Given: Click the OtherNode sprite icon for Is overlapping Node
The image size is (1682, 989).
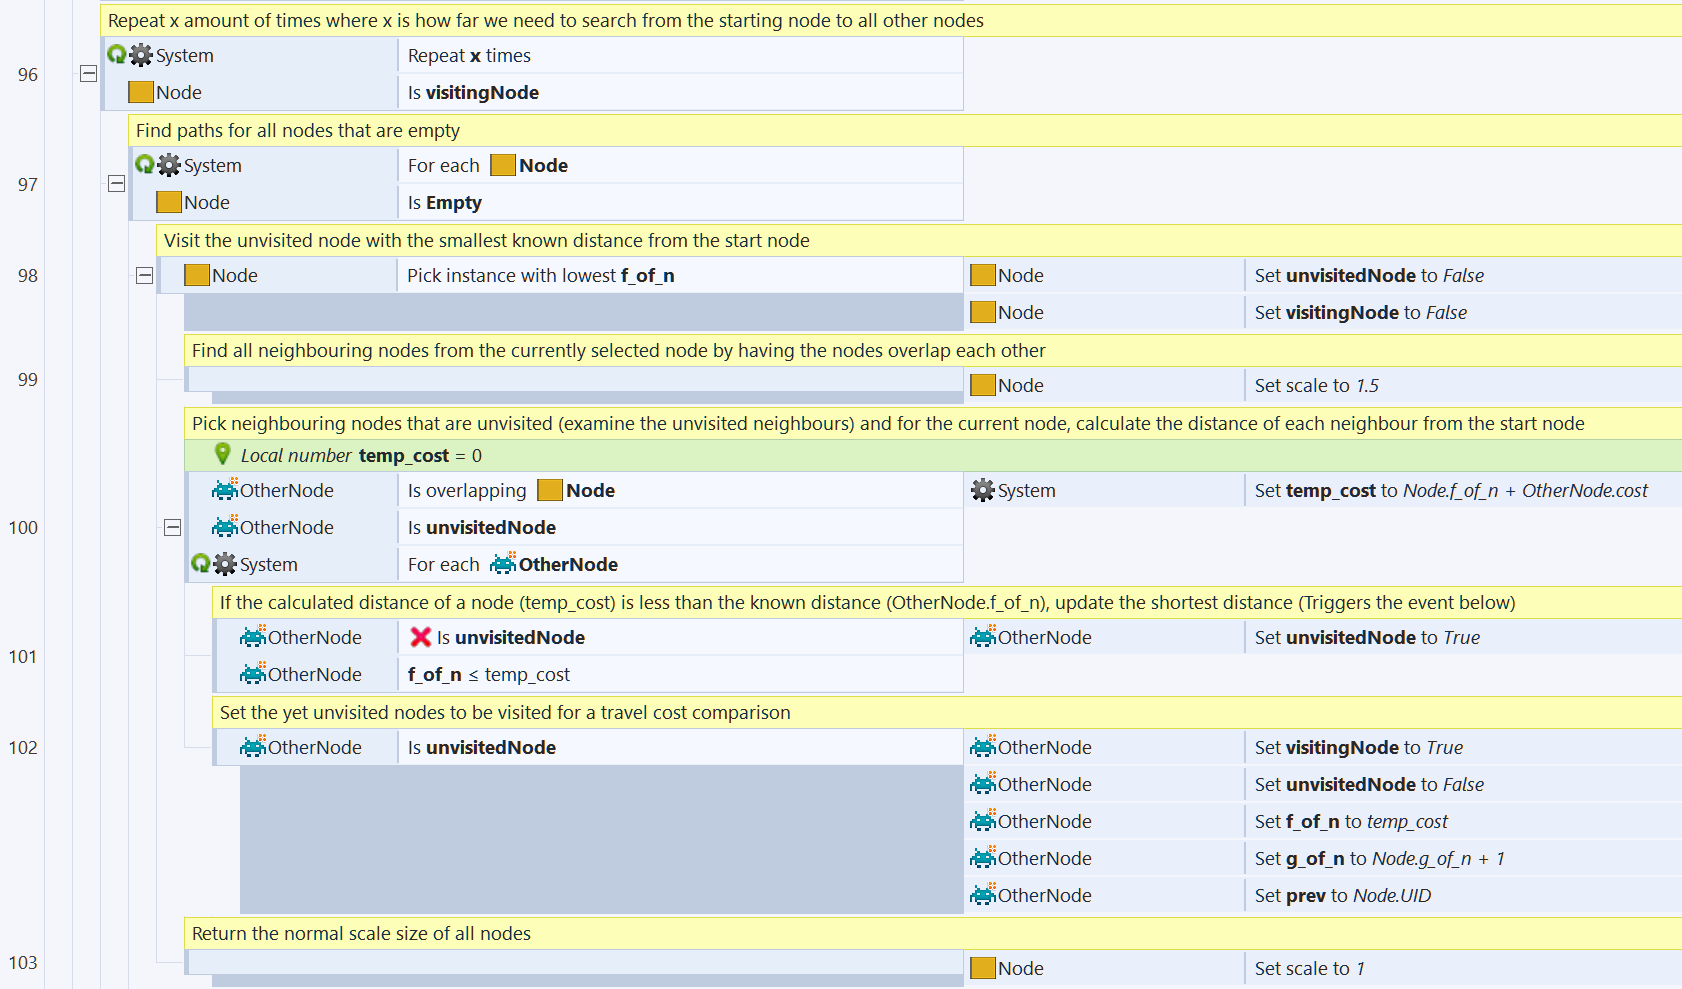Looking at the screenshot, I should point(225,491).
